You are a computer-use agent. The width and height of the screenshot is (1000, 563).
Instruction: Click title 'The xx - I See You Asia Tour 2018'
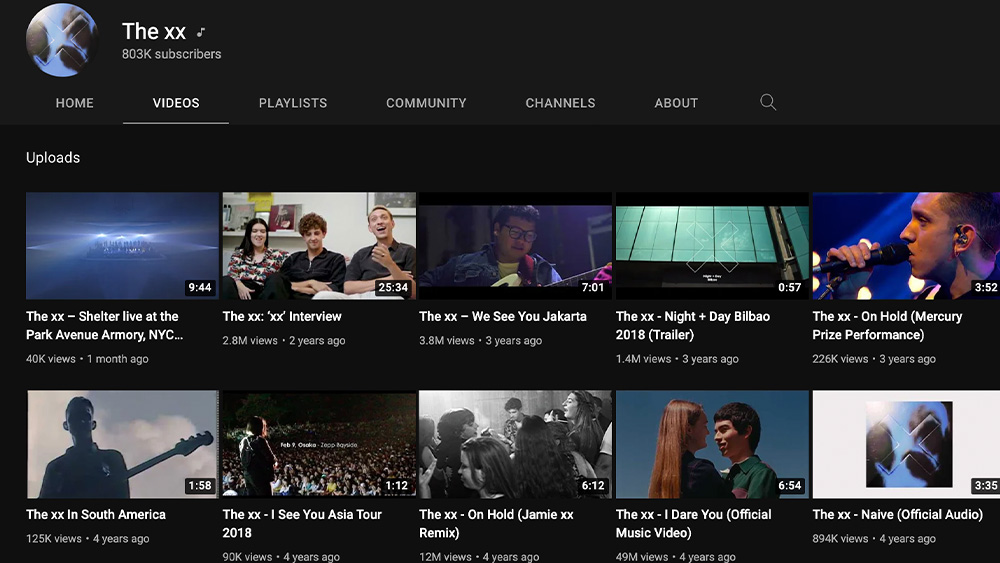(x=302, y=523)
